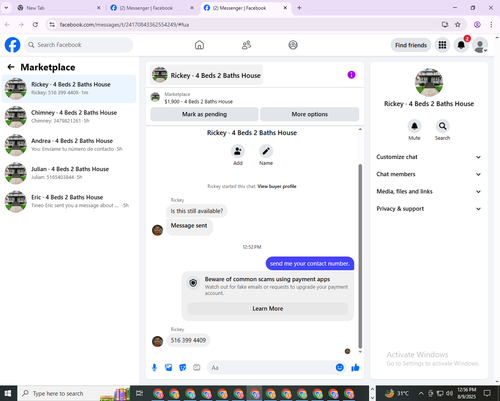Open a new browser tab with plus

299,8
